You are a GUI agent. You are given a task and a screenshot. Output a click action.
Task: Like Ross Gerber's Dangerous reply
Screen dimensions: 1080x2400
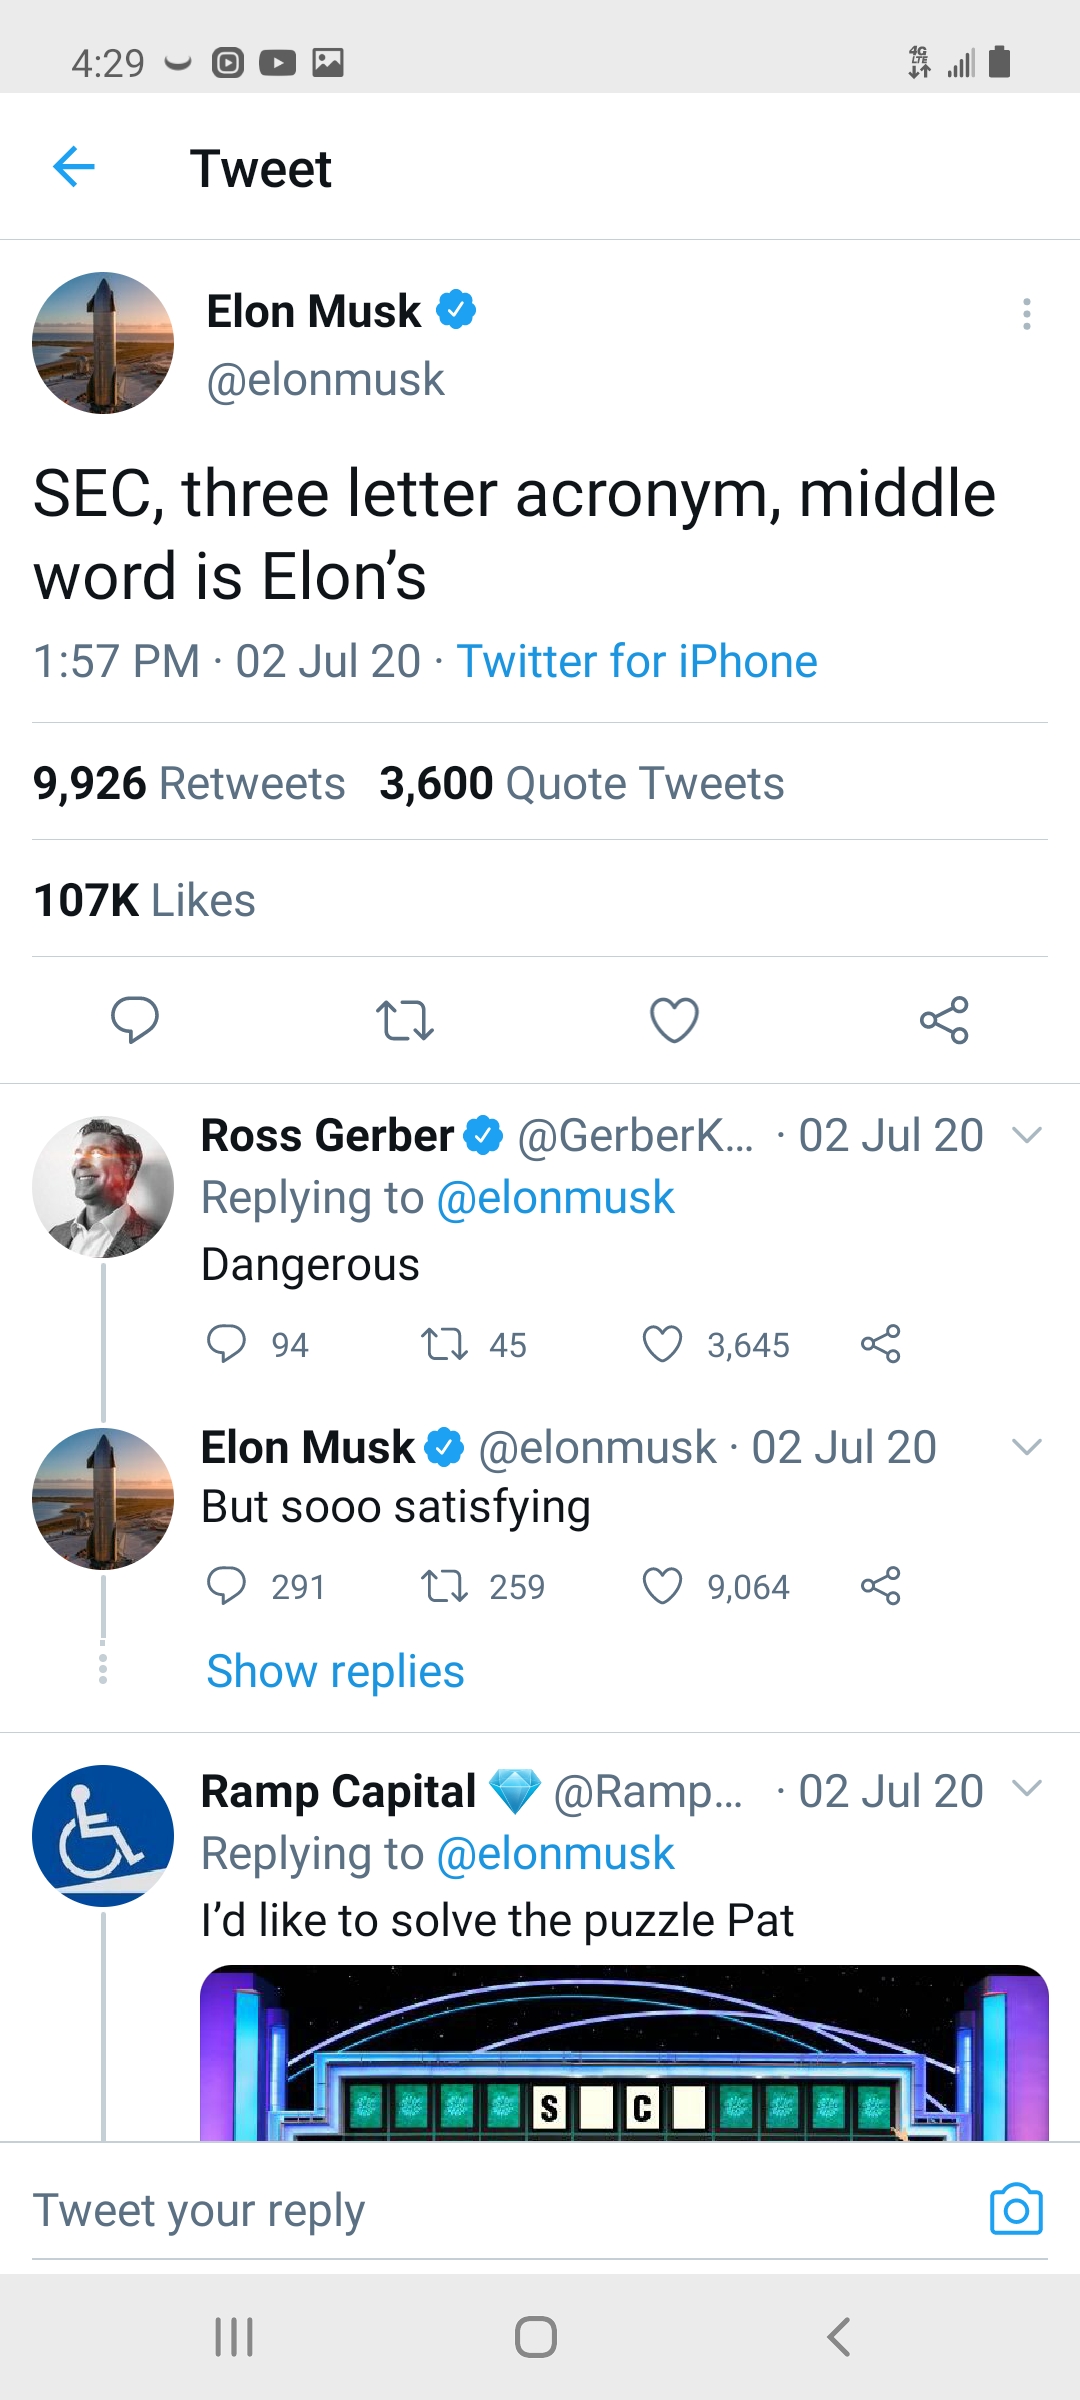pos(662,1344)
